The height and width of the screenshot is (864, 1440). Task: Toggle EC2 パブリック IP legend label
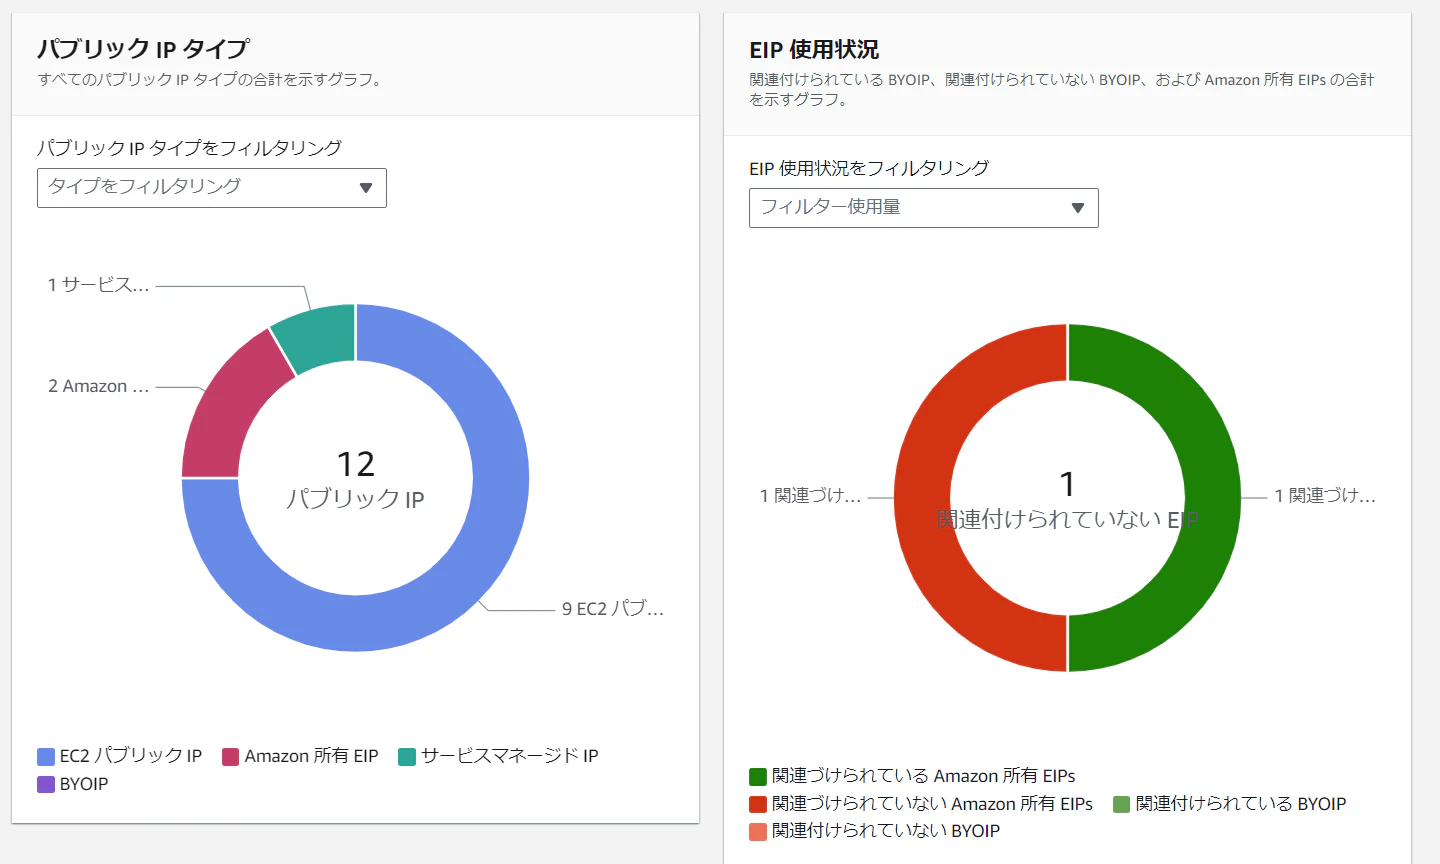tap(131, 756)
